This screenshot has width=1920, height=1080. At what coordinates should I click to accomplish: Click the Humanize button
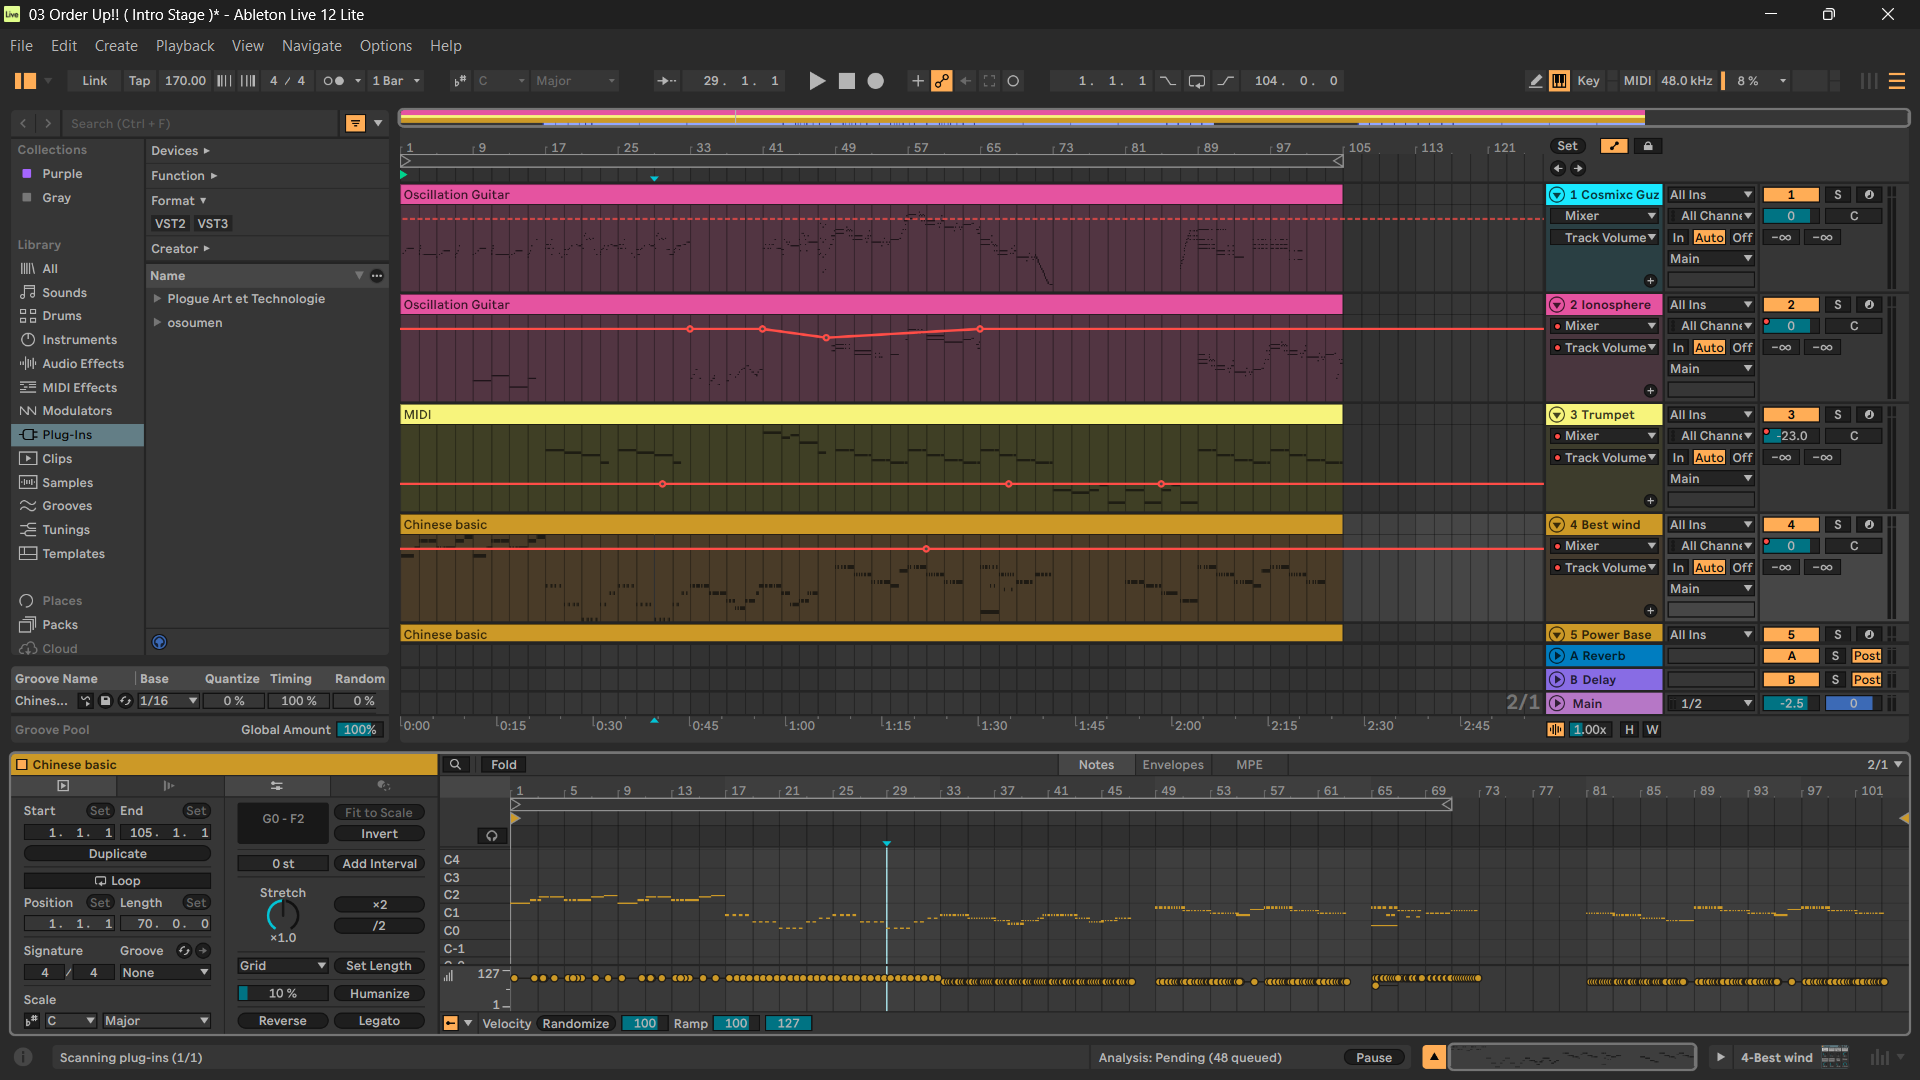click(379, 994)
